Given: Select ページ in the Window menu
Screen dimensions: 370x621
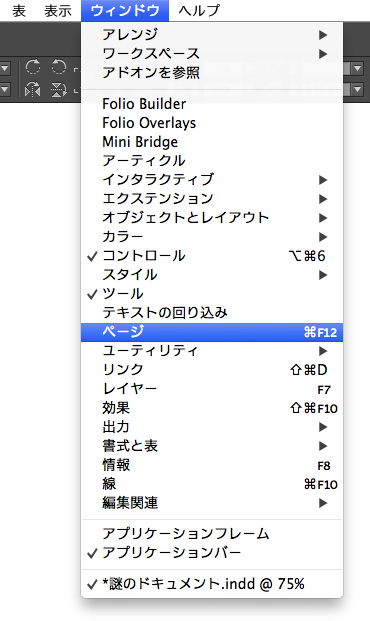Looking at the screenshot, I should [212, 332].
